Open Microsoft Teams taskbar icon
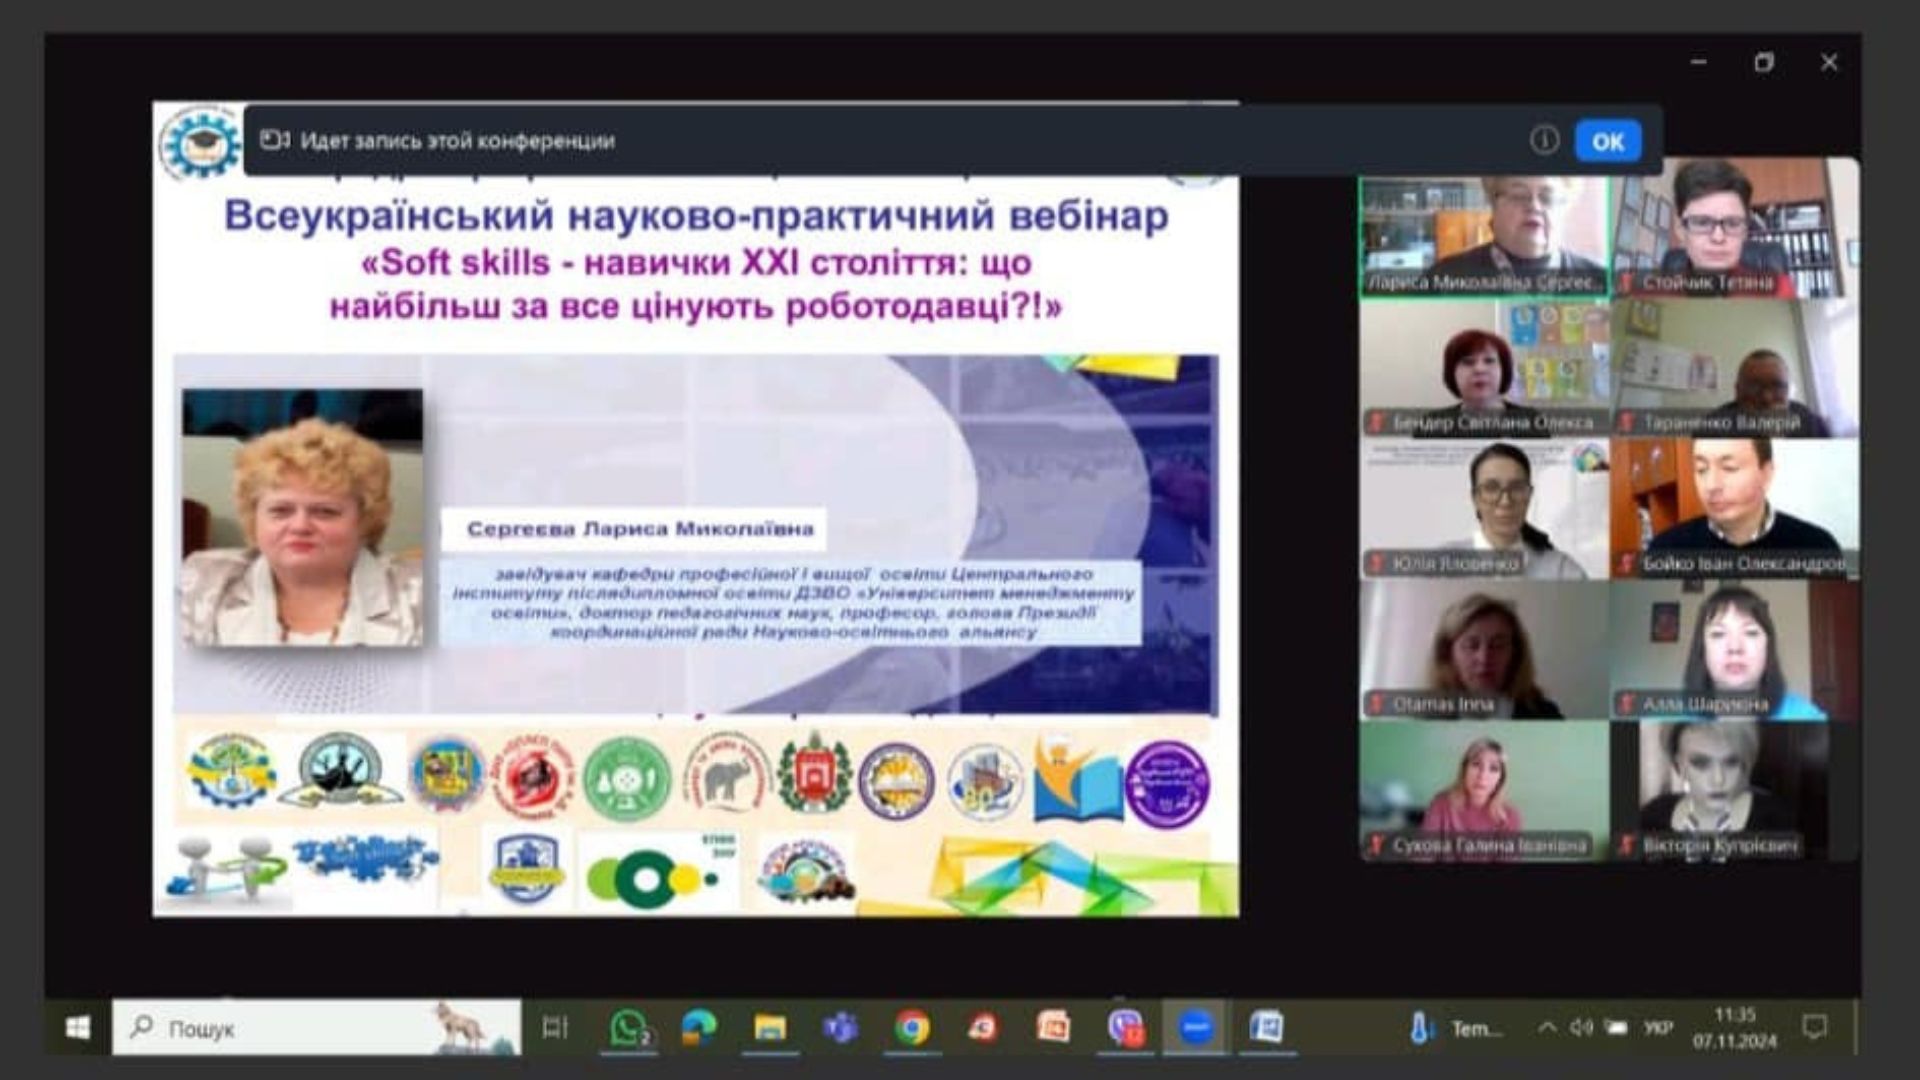The height and width of the screenshot is (1080, 1920). (x=841, y=1028)
